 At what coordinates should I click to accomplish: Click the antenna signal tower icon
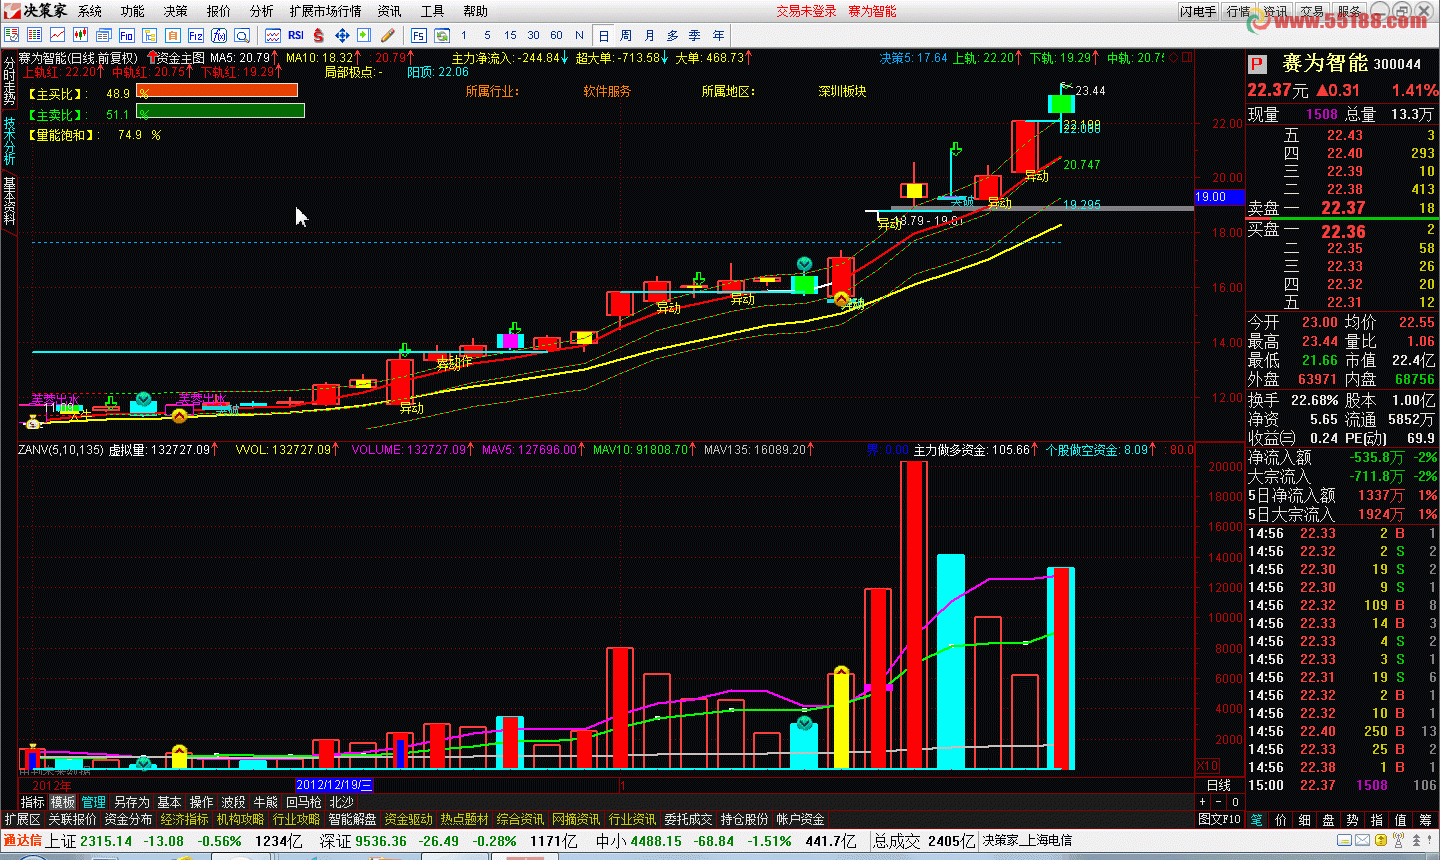(x=1400, y=840)
